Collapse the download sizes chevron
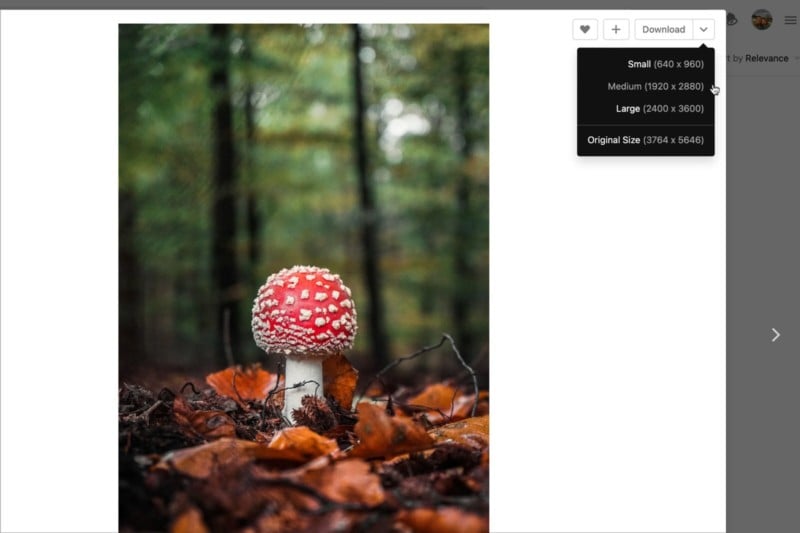 (704, 30)
